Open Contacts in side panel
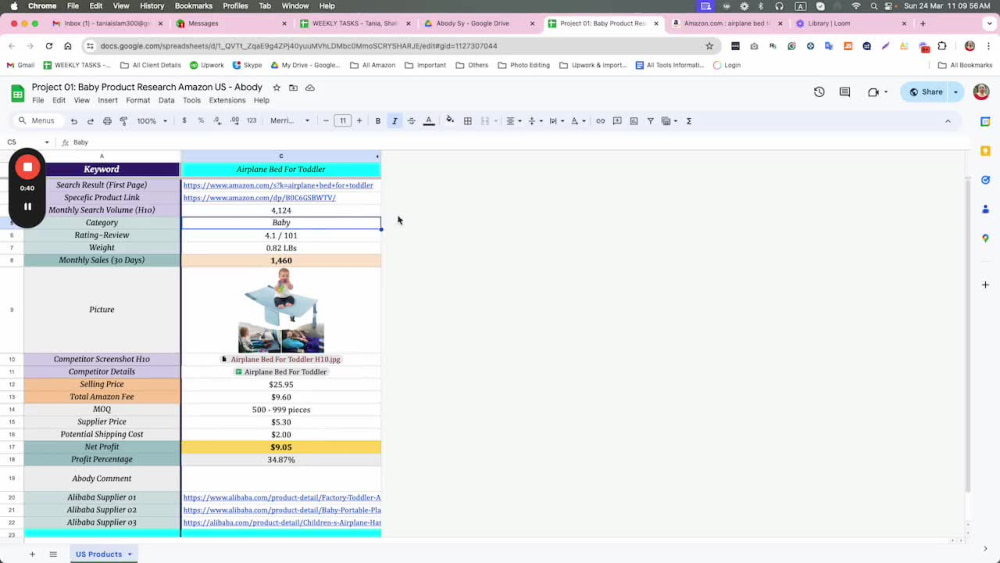This screenshot has width=1000, height=563. tap(985, 209)
